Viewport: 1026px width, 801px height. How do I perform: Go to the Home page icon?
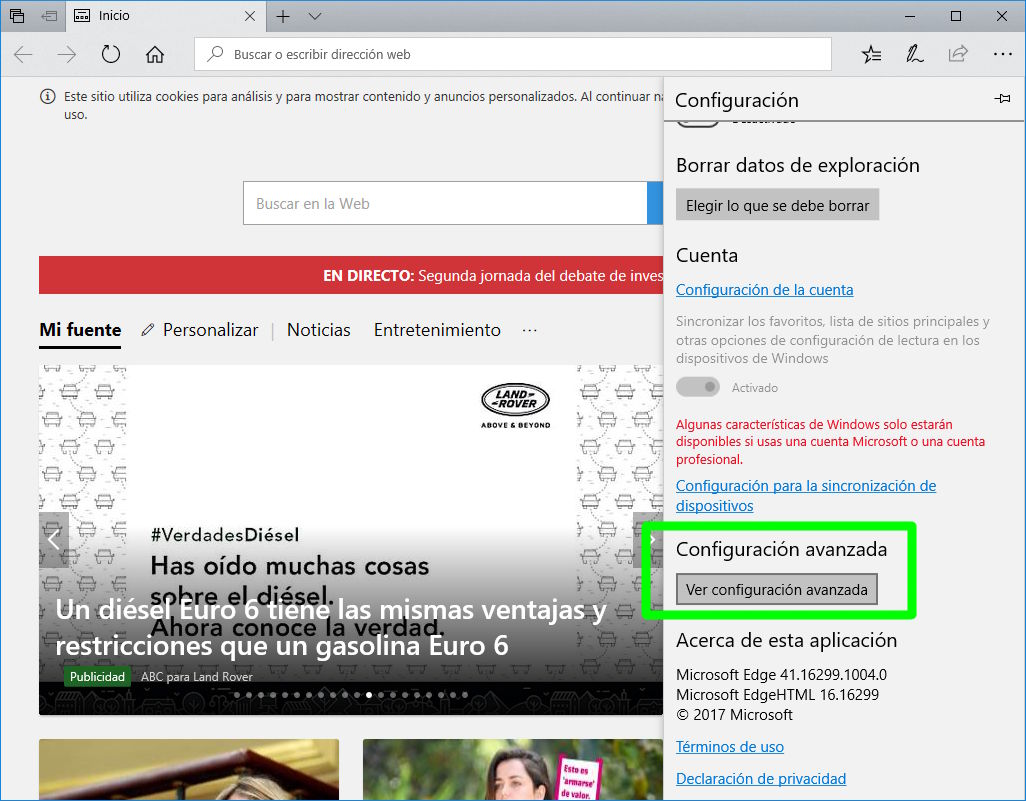[x=155, y=54]
